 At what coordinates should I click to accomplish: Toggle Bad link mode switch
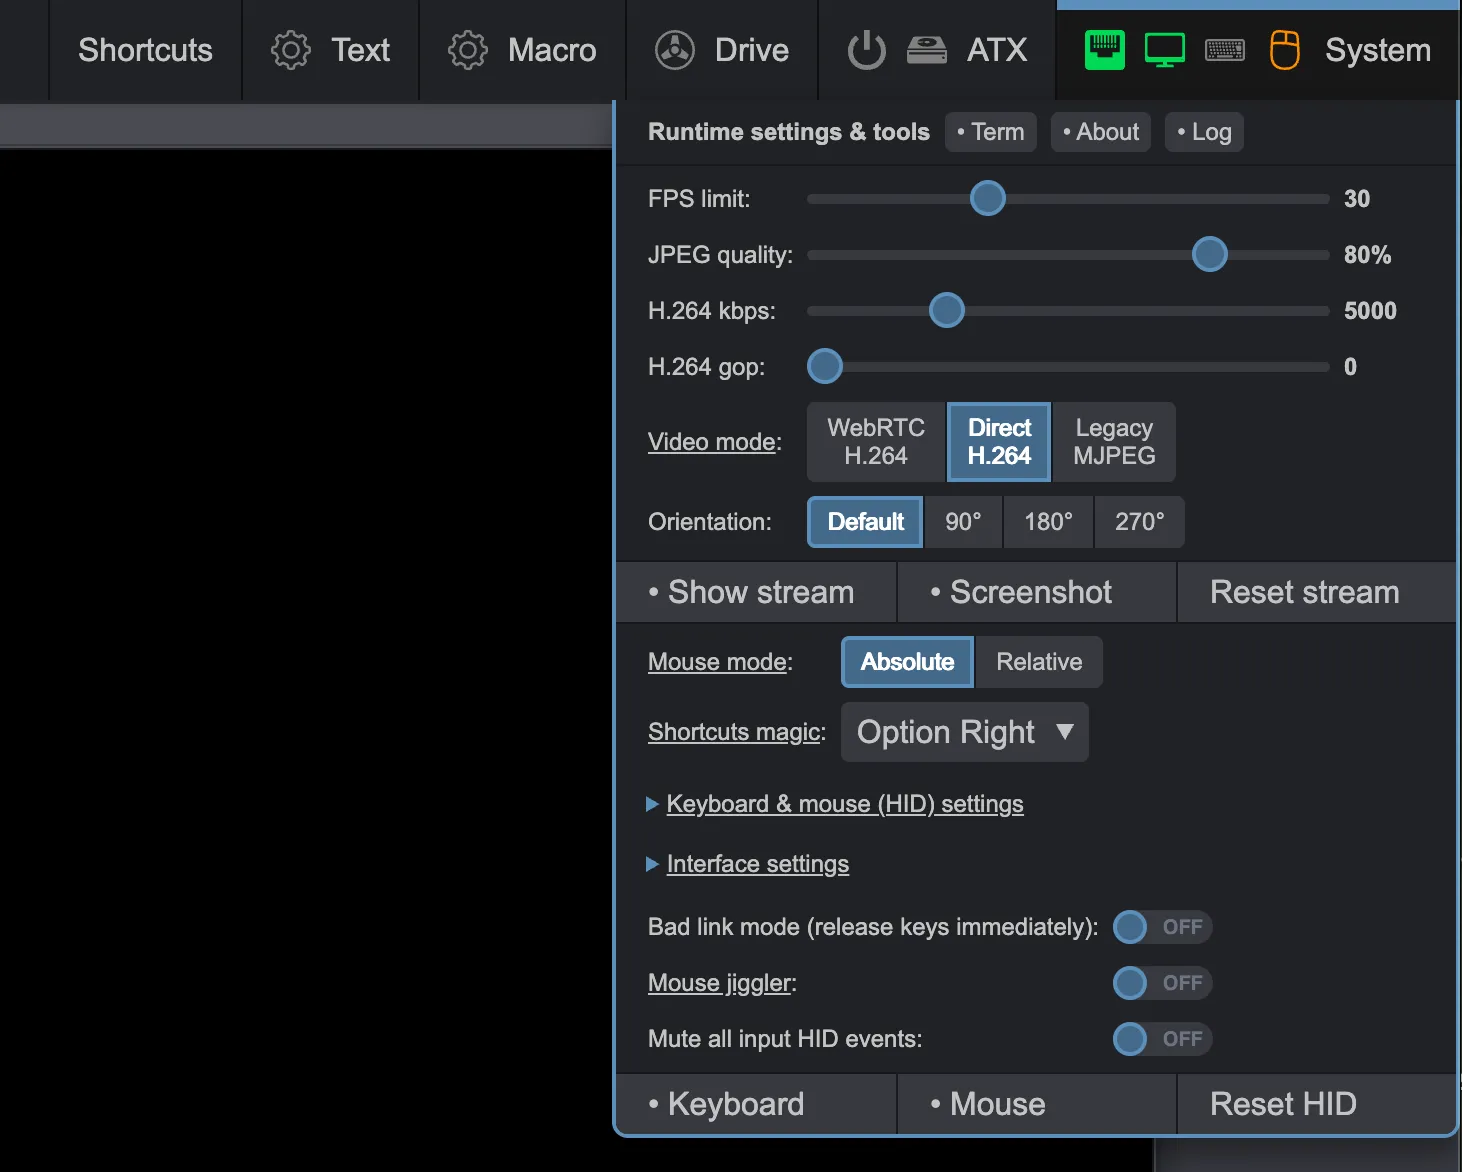pos(1162,927)
